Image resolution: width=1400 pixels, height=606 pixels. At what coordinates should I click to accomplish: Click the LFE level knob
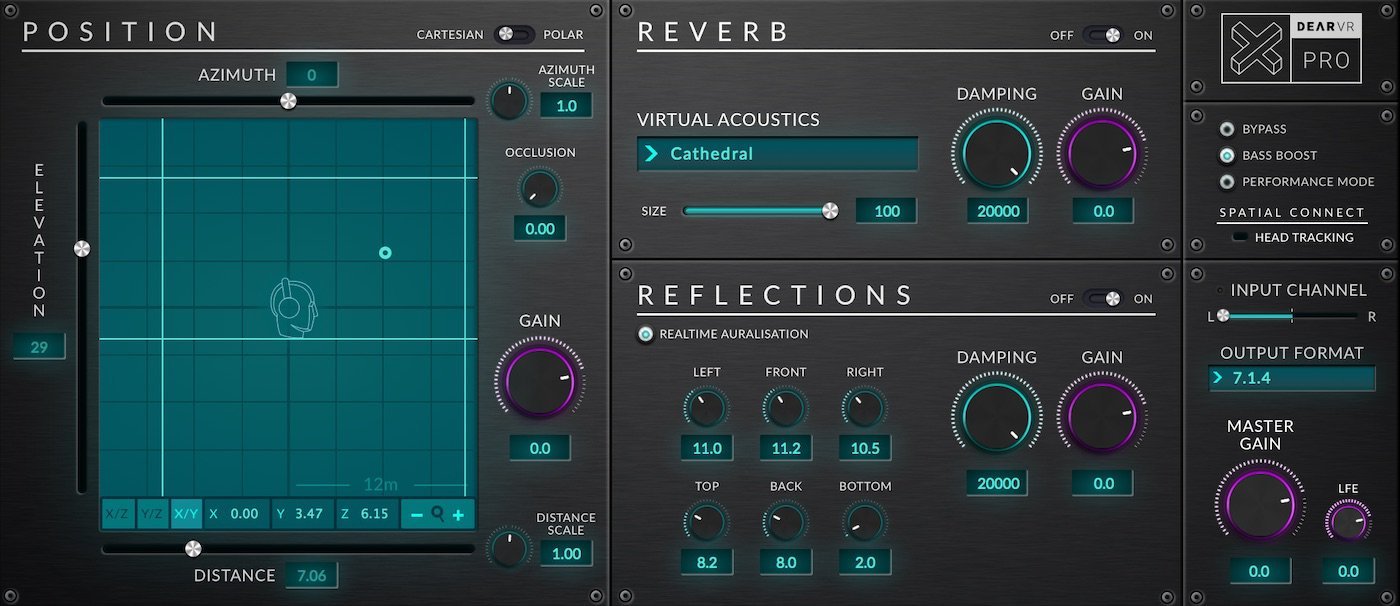pos(1347,519)
